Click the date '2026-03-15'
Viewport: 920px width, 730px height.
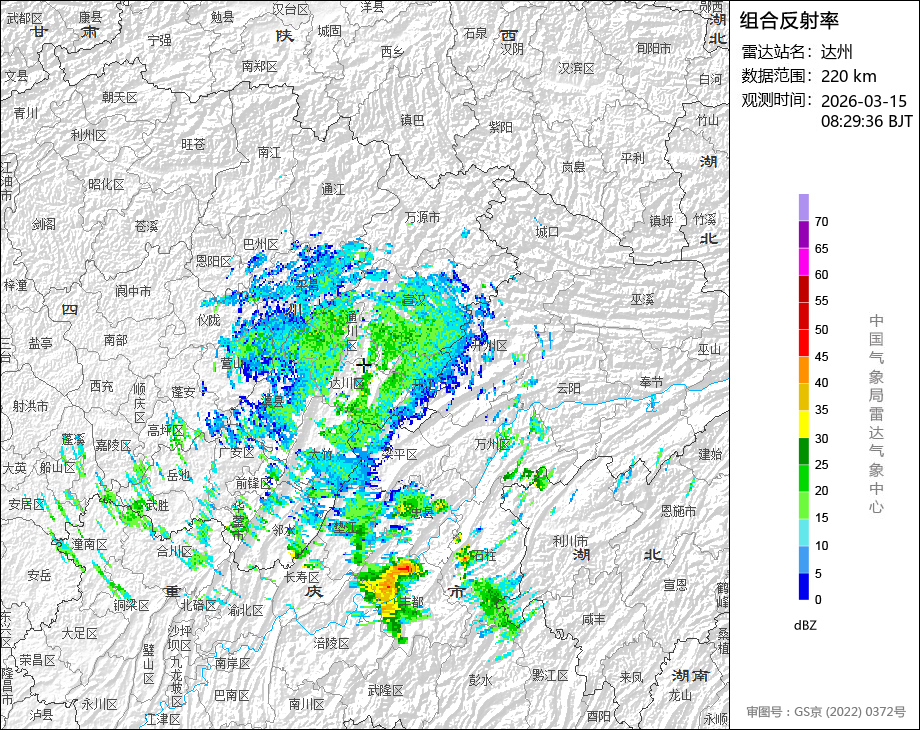pyautogui.click(x=864, y=101)
